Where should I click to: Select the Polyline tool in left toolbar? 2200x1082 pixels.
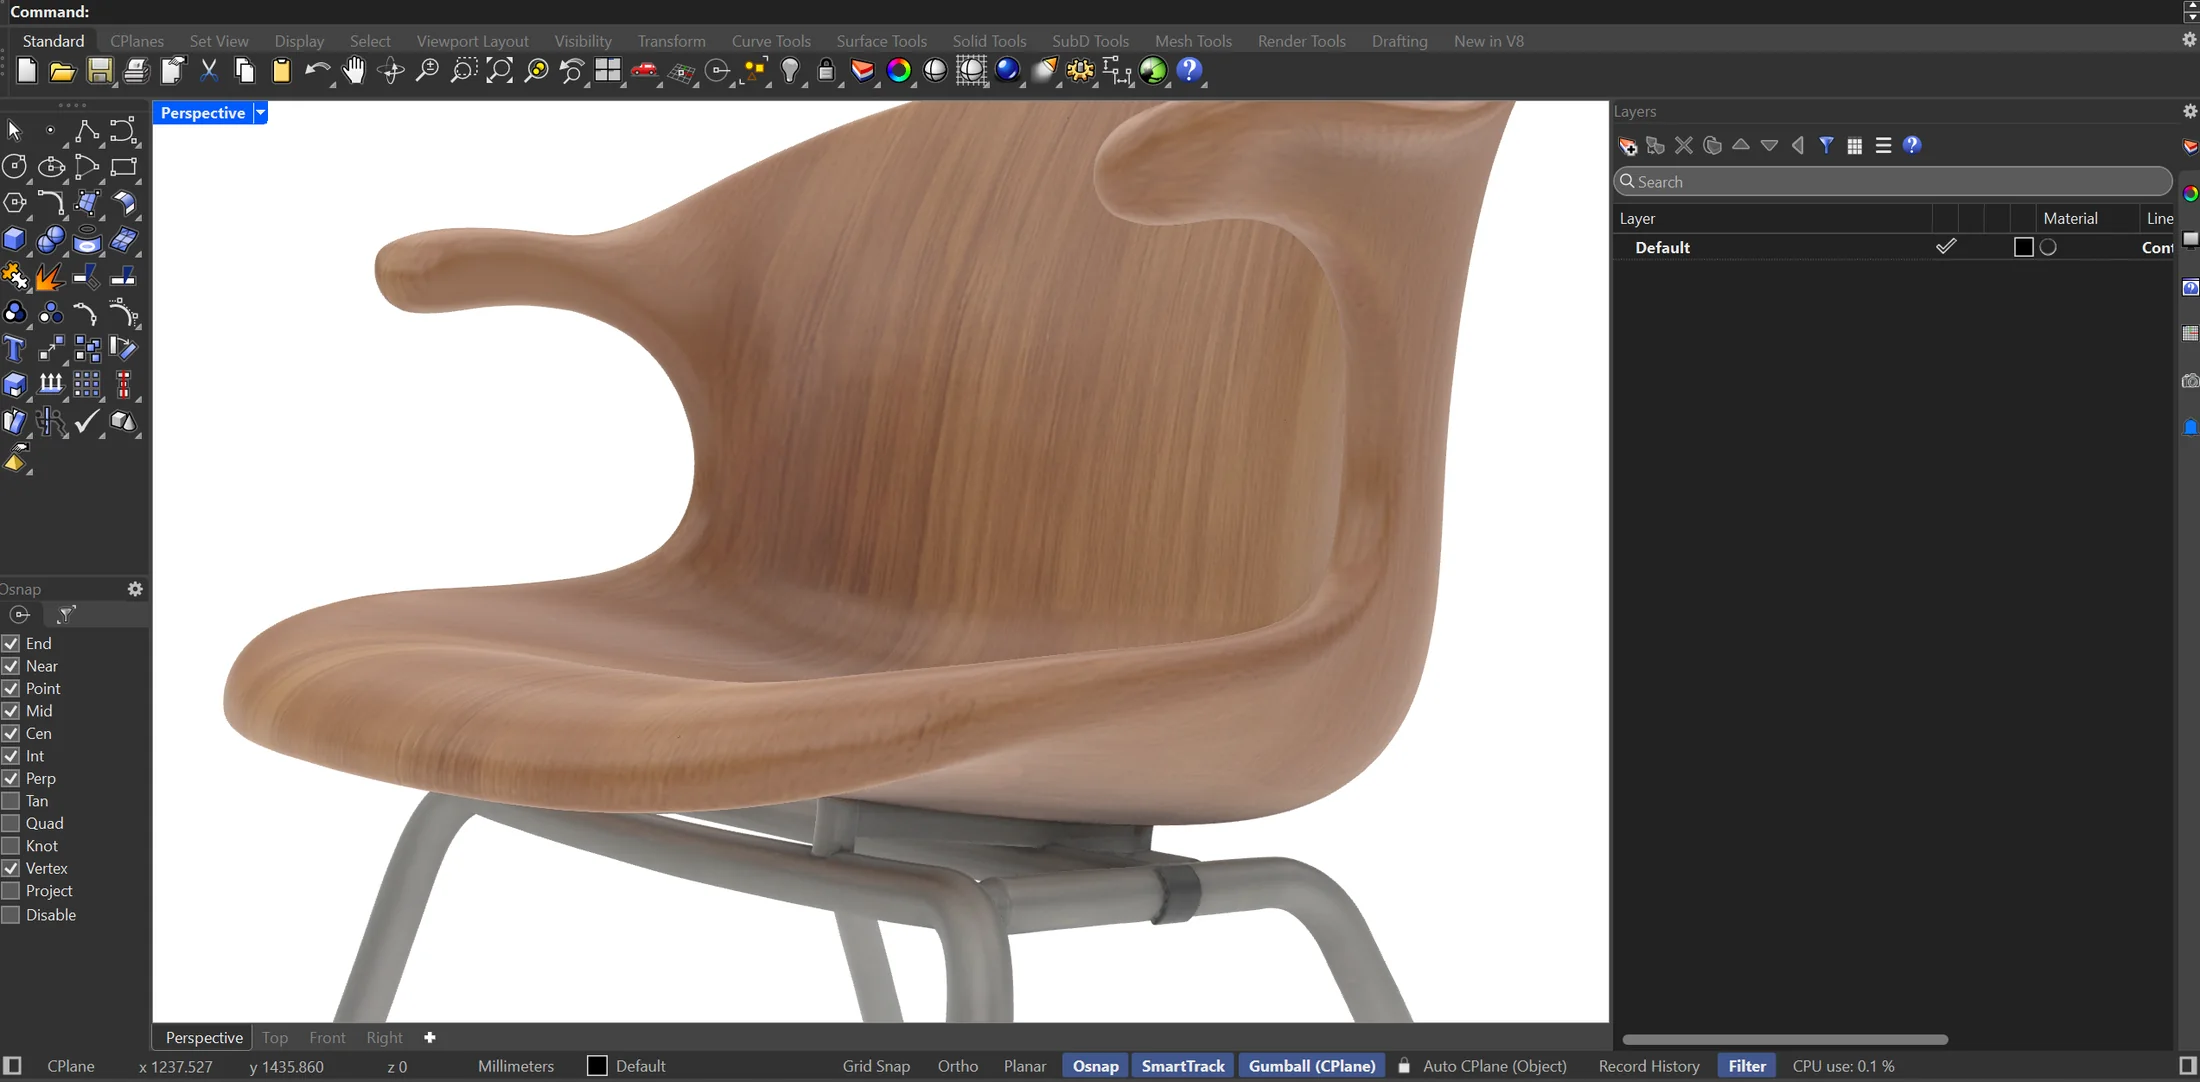click(x=87, y=131)
